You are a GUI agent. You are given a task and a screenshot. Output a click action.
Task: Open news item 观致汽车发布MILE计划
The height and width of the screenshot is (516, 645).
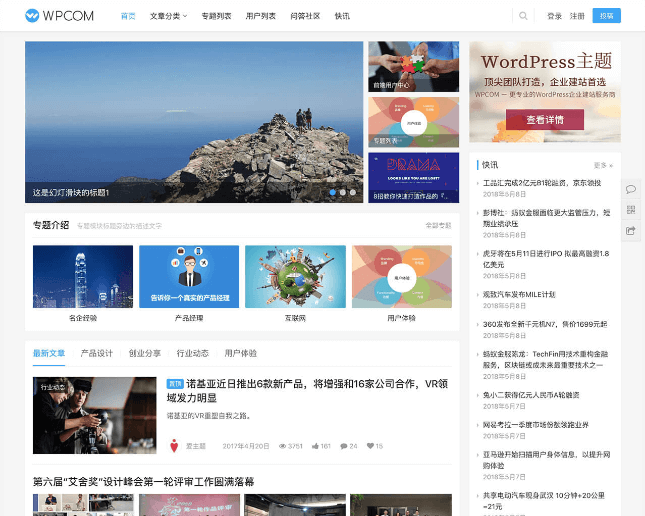(x=519, y=294)
